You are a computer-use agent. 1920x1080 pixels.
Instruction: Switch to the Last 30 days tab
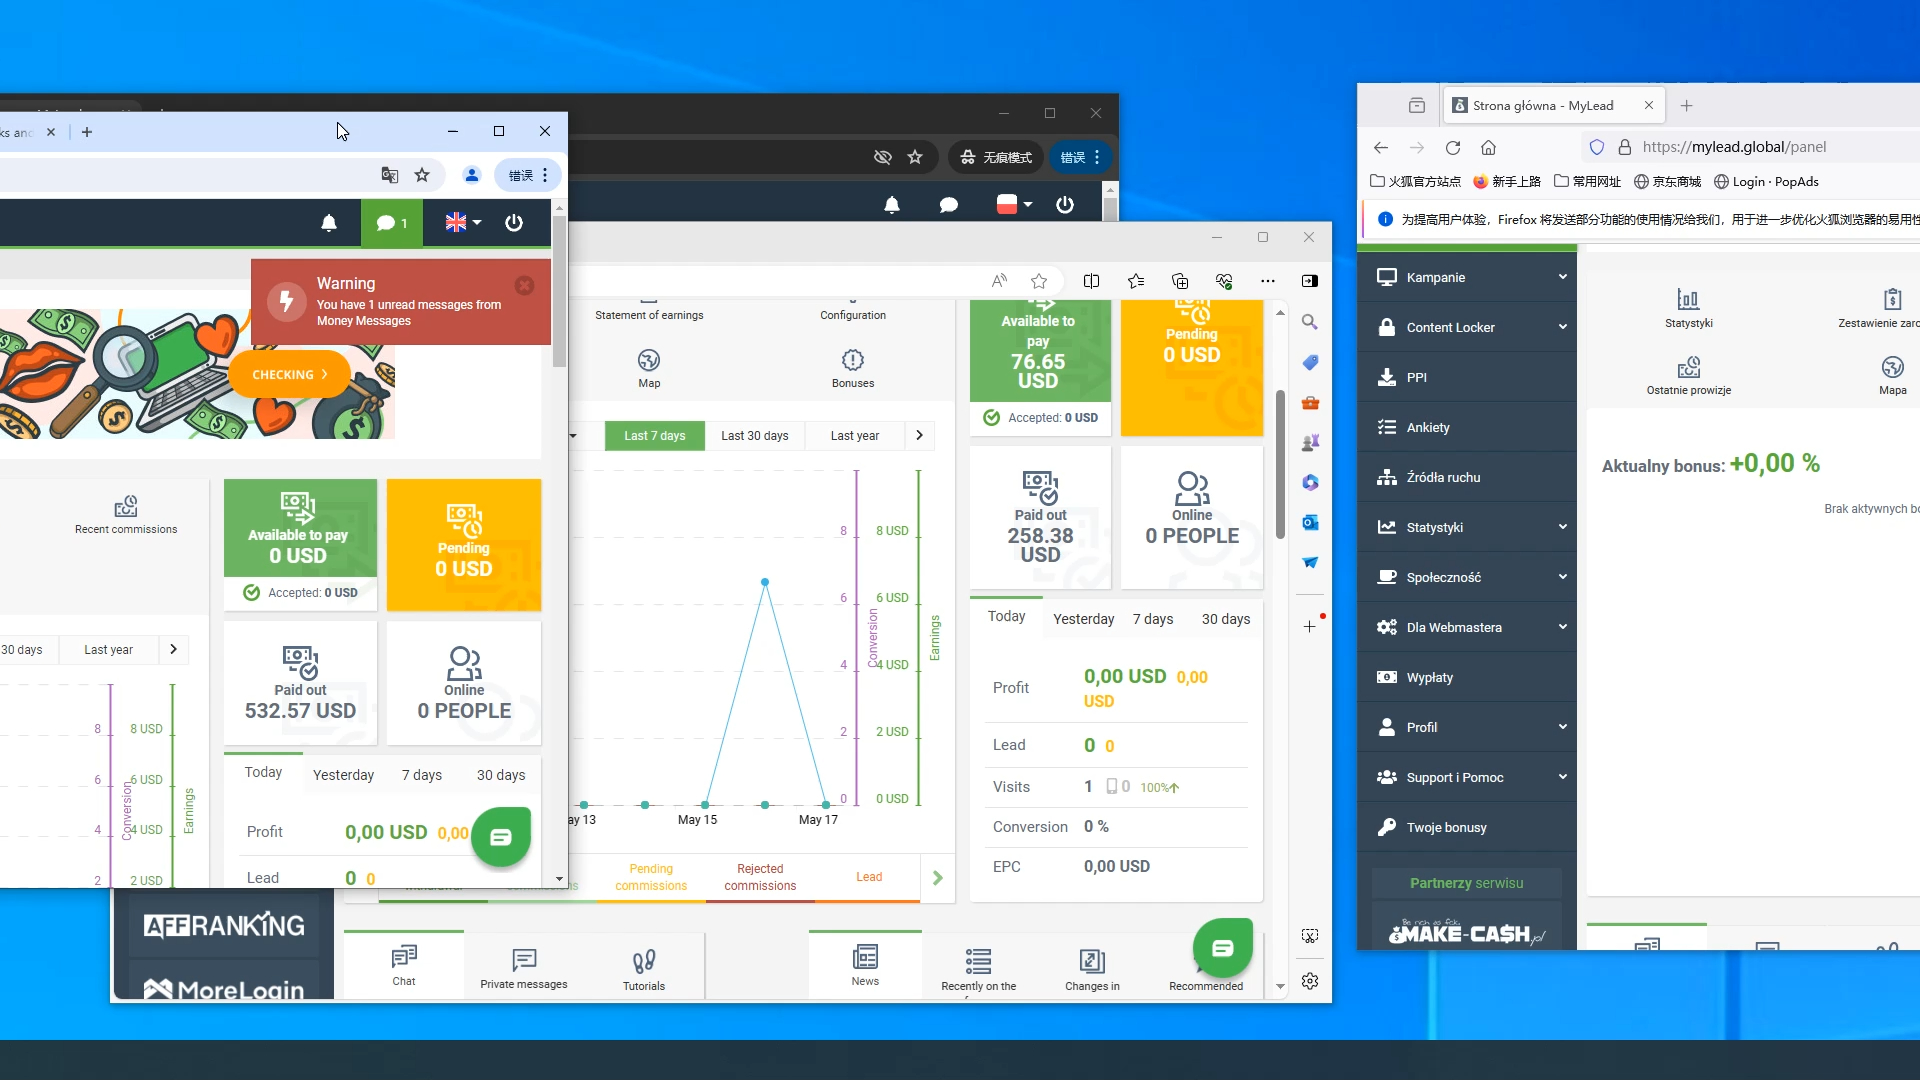pos(754,435)
